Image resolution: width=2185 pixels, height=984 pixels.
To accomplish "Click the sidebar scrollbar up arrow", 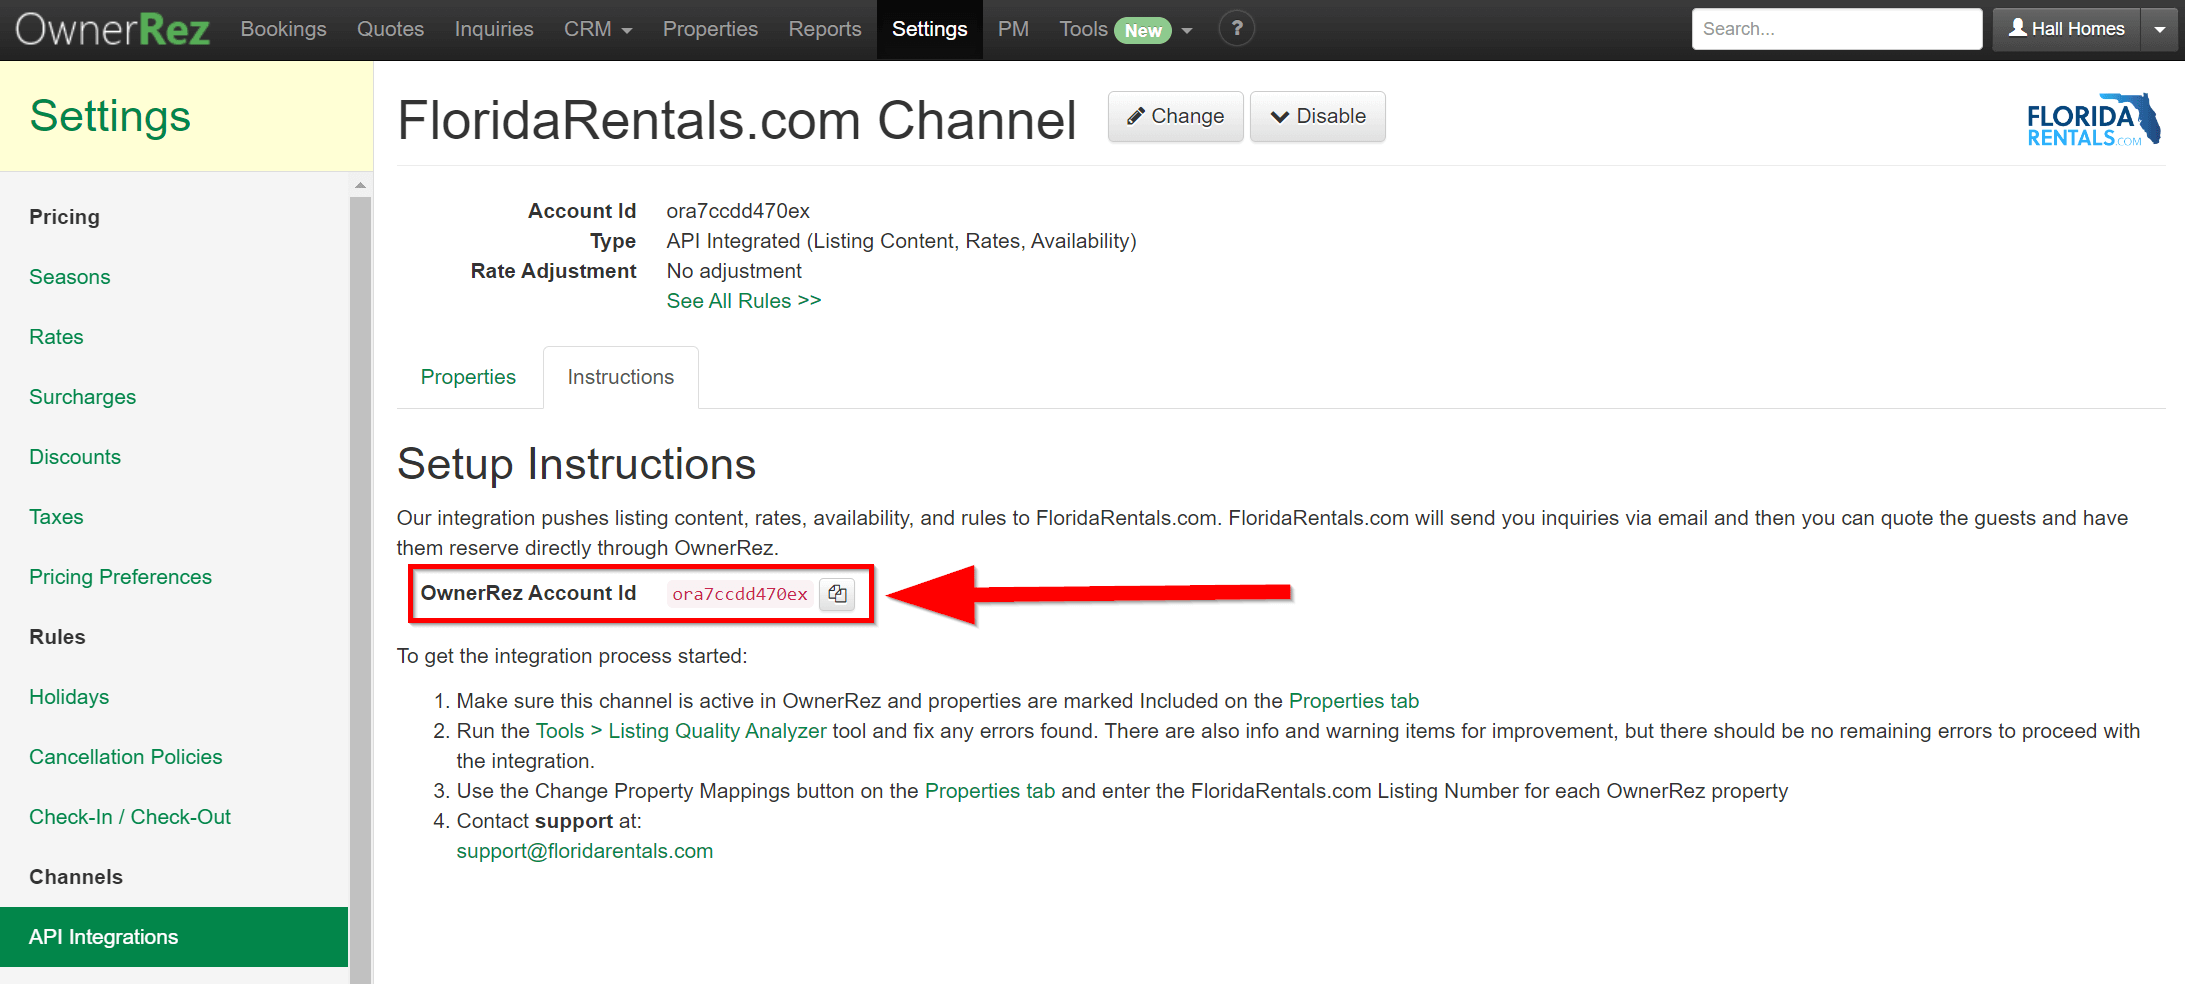I will (x=360, y=185).
